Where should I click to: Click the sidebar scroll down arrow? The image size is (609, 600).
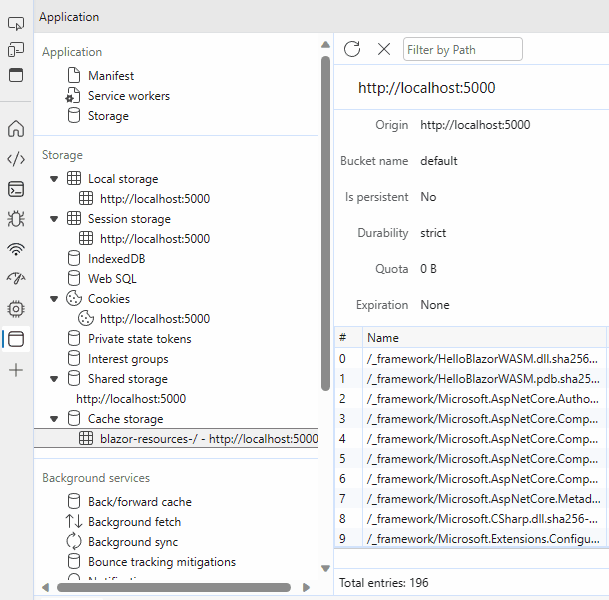pos(325,569)
